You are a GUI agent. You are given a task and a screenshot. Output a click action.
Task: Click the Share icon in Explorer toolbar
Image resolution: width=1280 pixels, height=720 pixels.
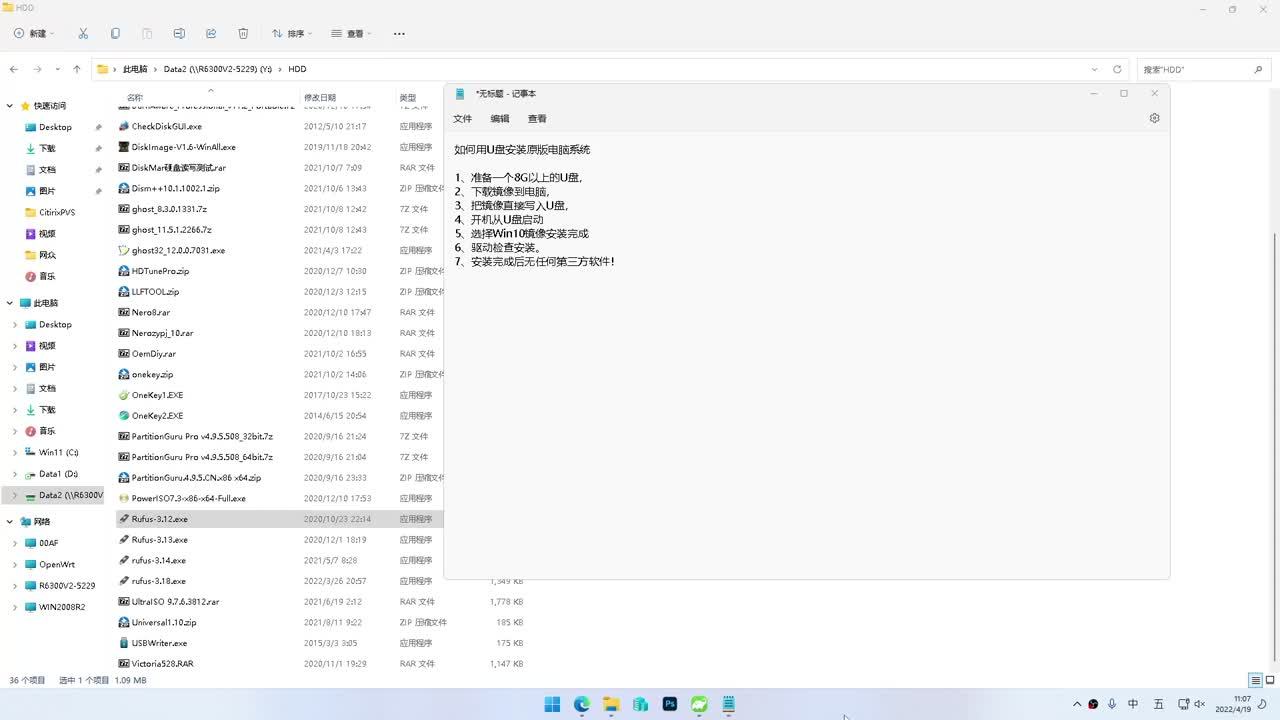pos(211,33)
